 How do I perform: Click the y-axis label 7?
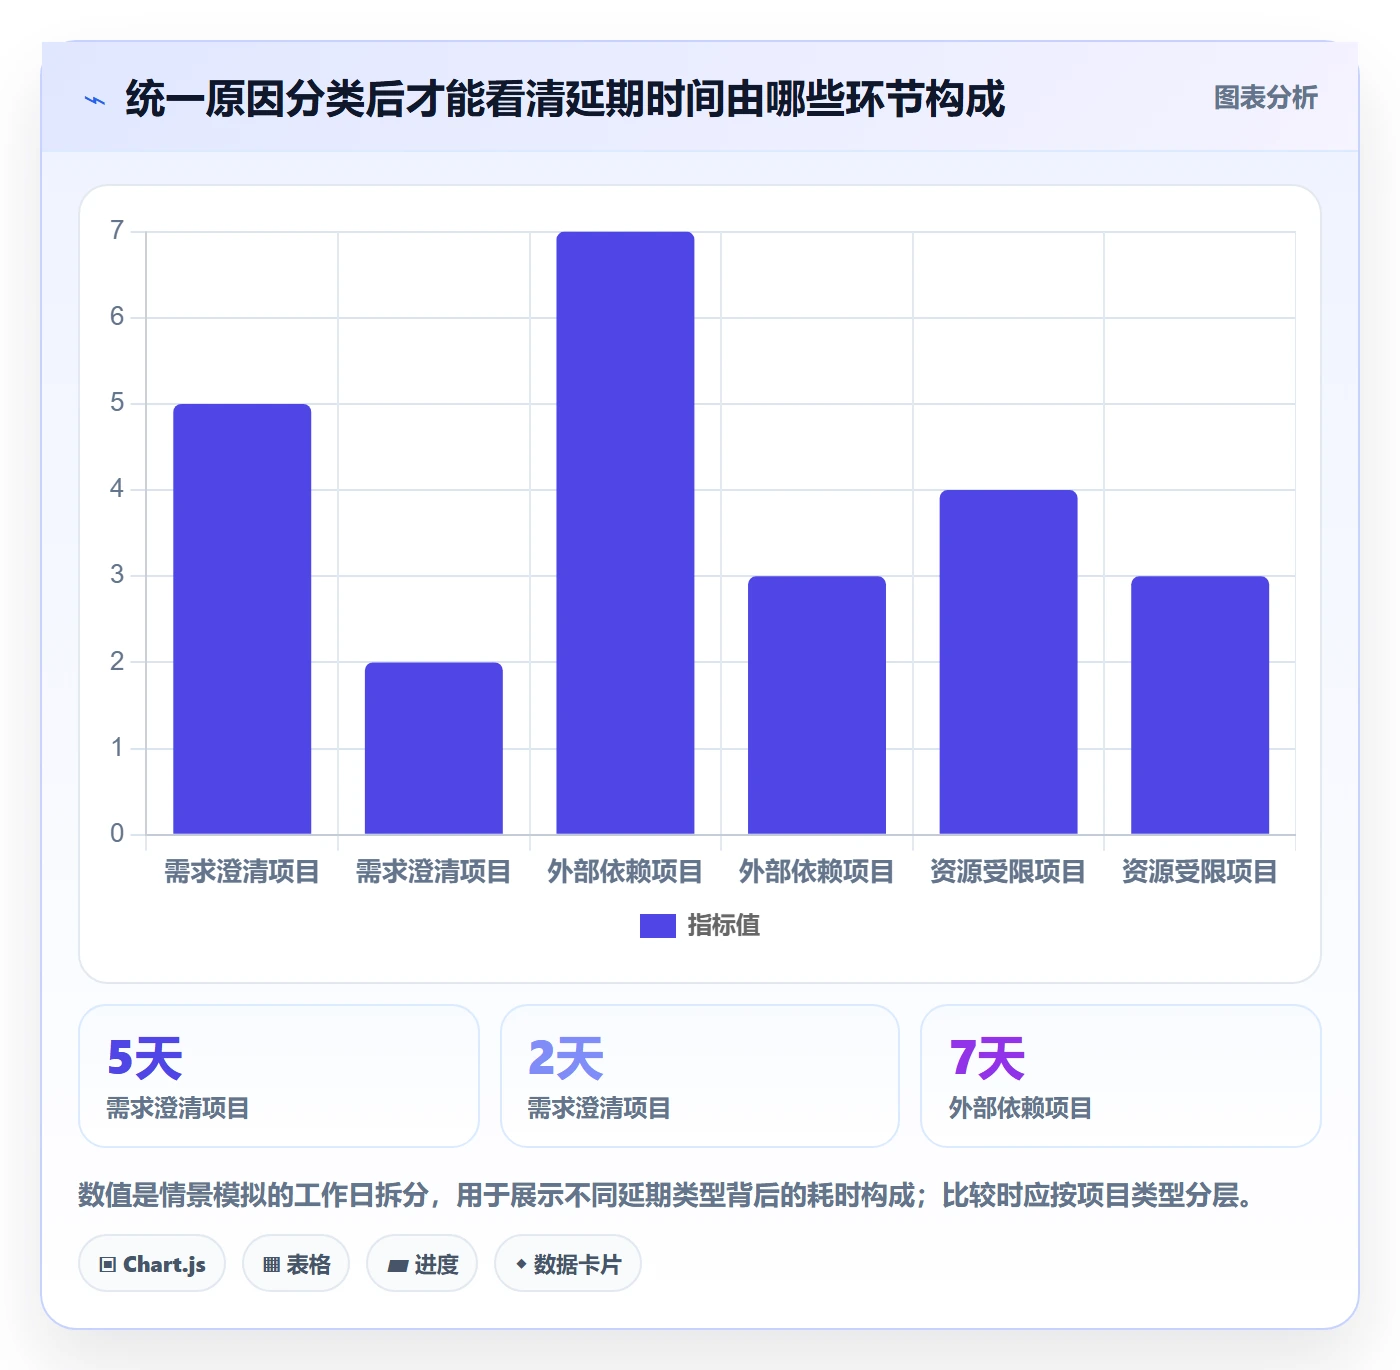[117, 231]
